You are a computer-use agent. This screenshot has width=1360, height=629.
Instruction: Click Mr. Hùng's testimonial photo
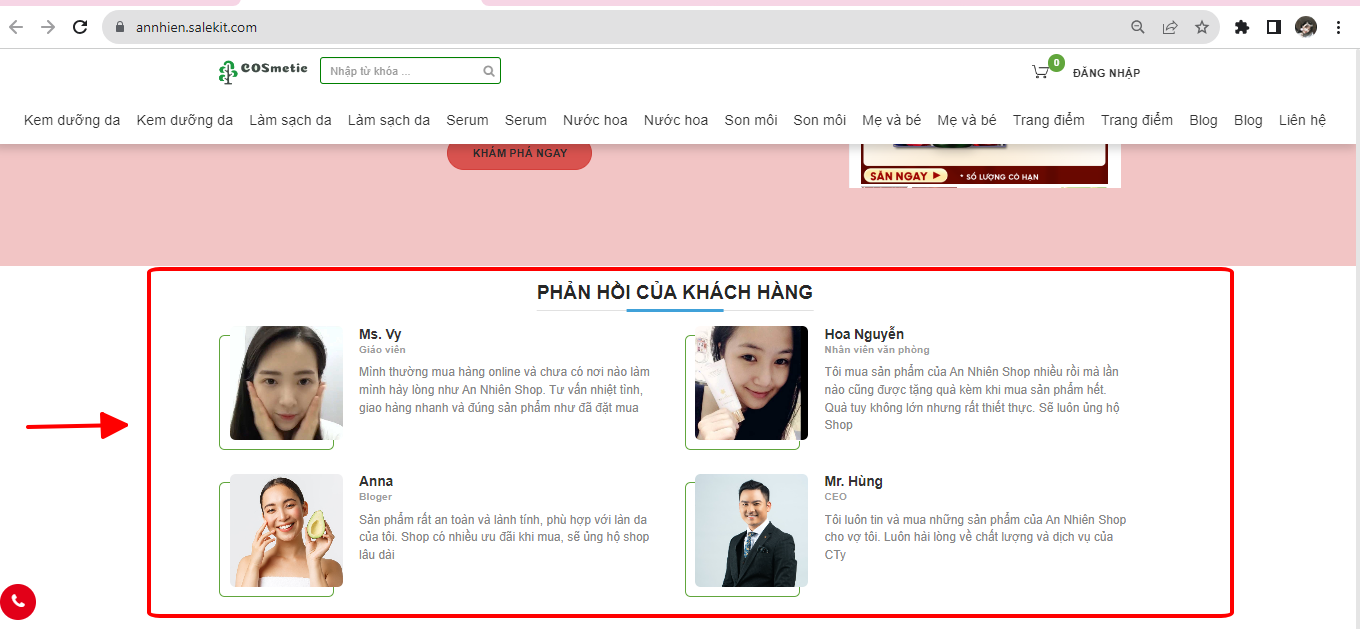[x=751, y=530]
